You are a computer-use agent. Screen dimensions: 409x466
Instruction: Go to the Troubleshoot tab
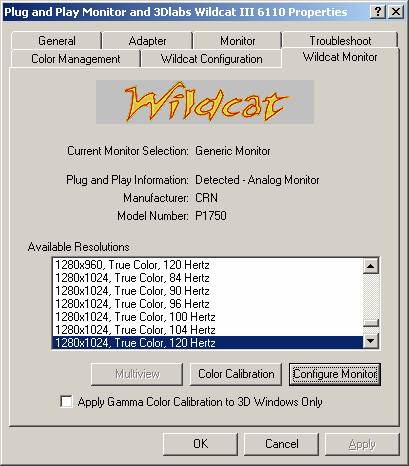[340, 41]
